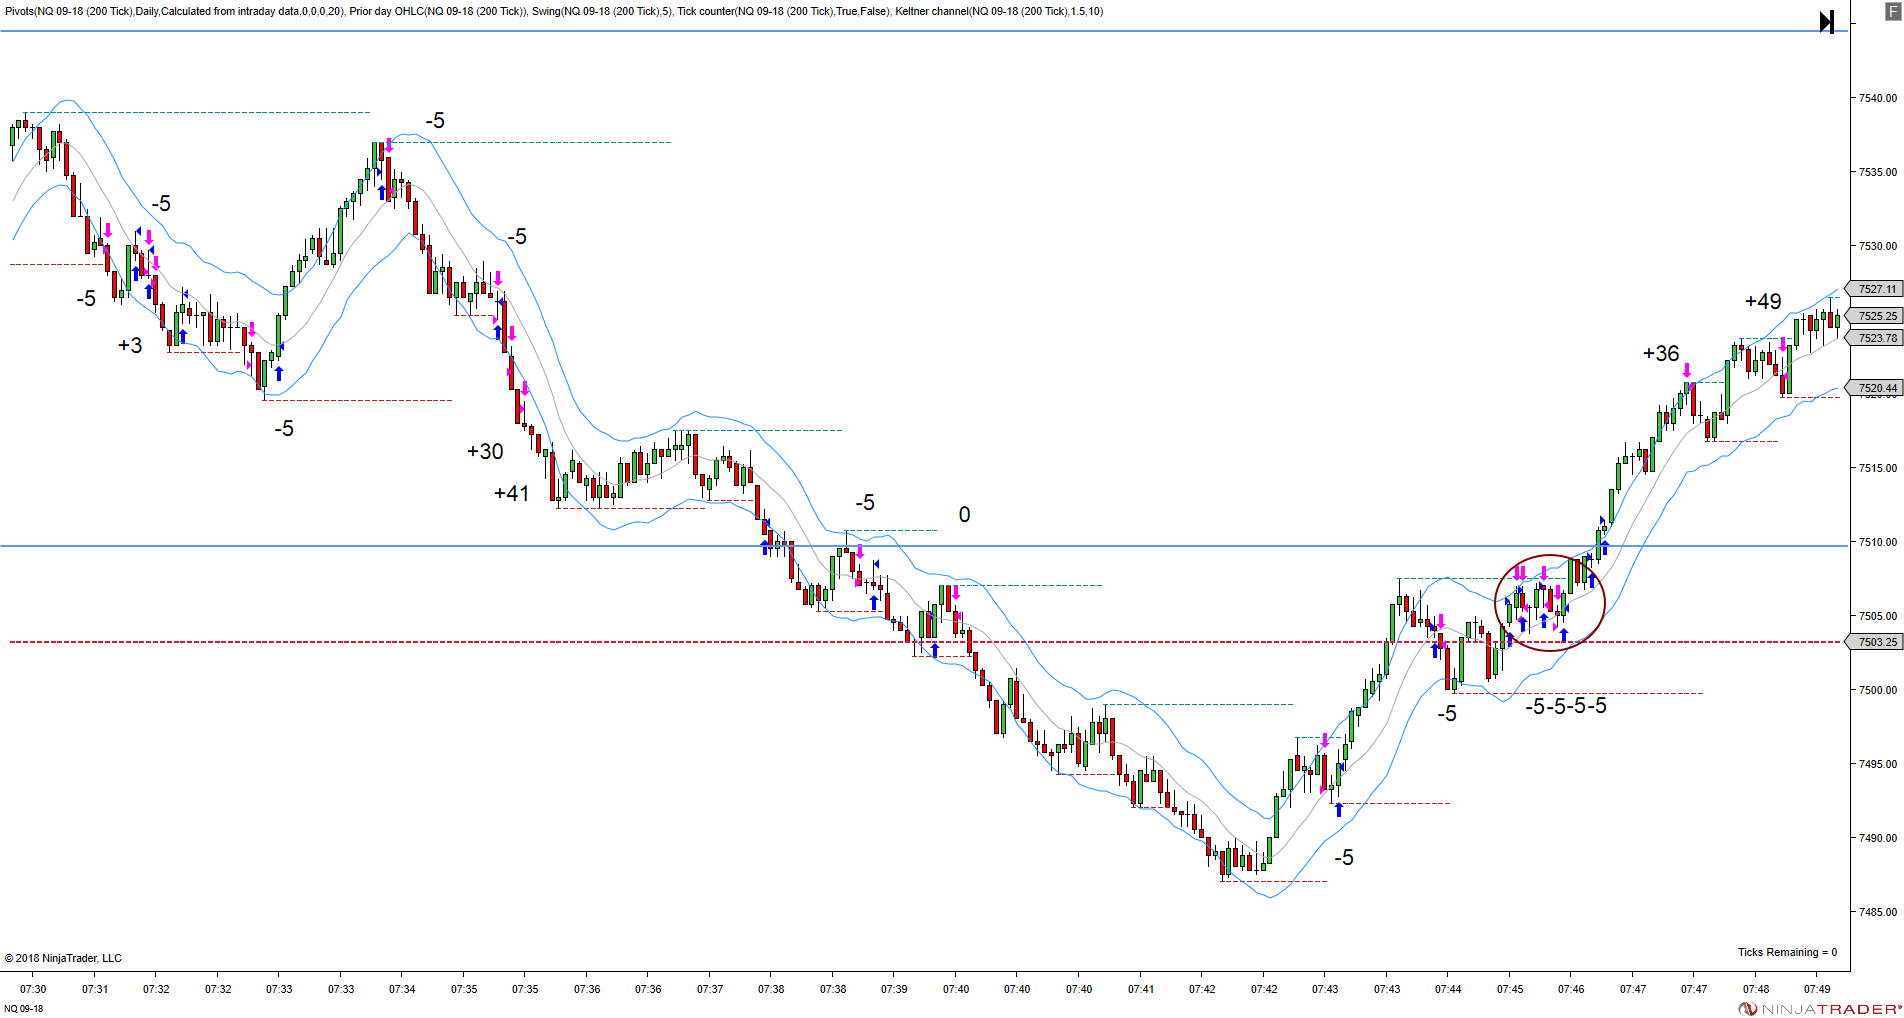
Task: Click the 7490.00 price axis label
Action: (1877, 838)
